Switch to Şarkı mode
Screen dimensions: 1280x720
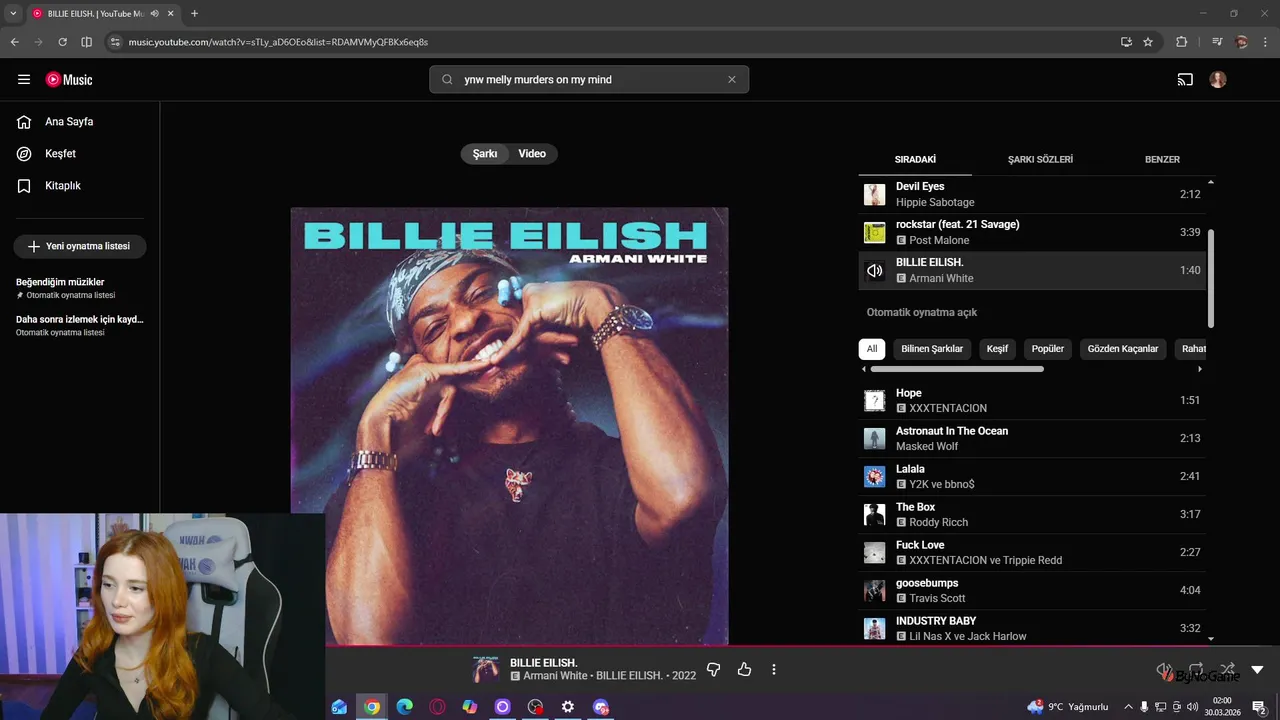pyautogui.click(x=485, y=154)
